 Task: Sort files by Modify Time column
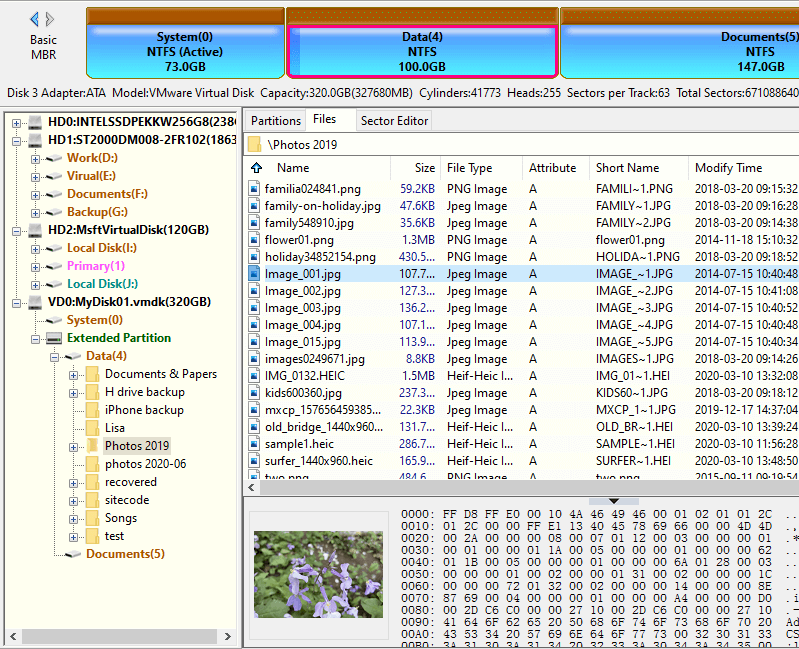(x=728, y=168)
